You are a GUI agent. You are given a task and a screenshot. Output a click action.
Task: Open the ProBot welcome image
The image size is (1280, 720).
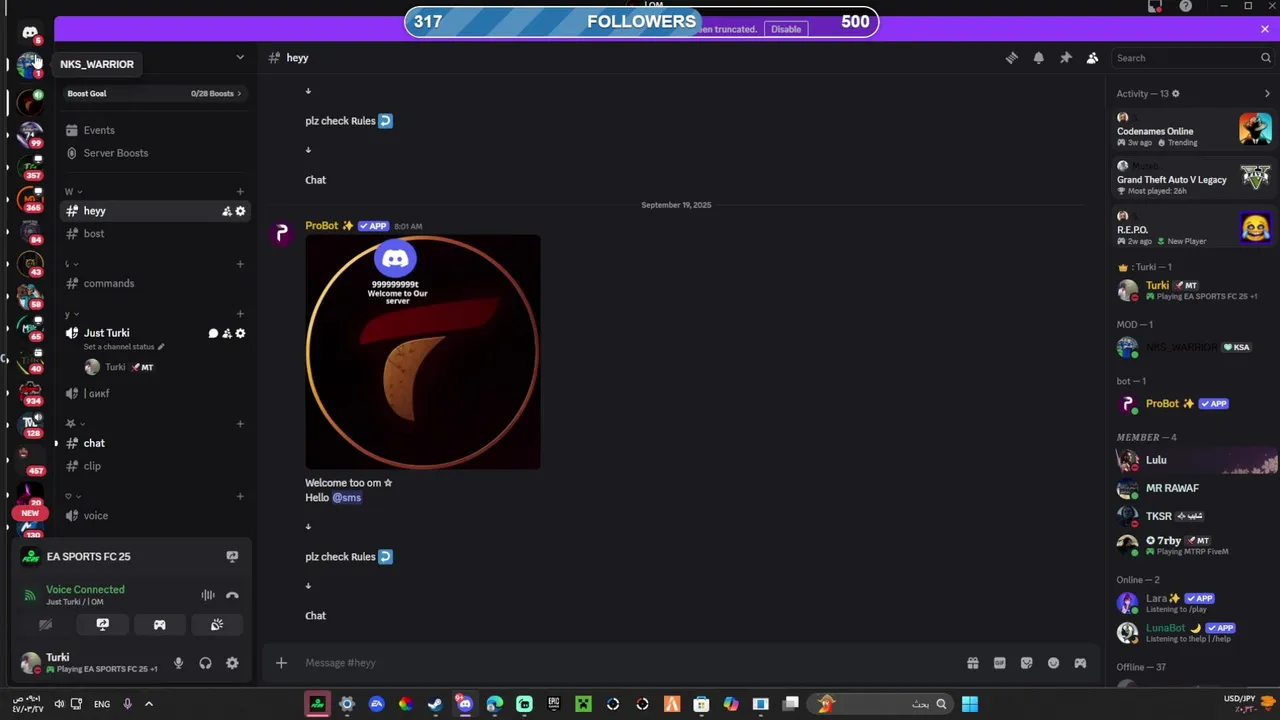(x=423, y=352)
